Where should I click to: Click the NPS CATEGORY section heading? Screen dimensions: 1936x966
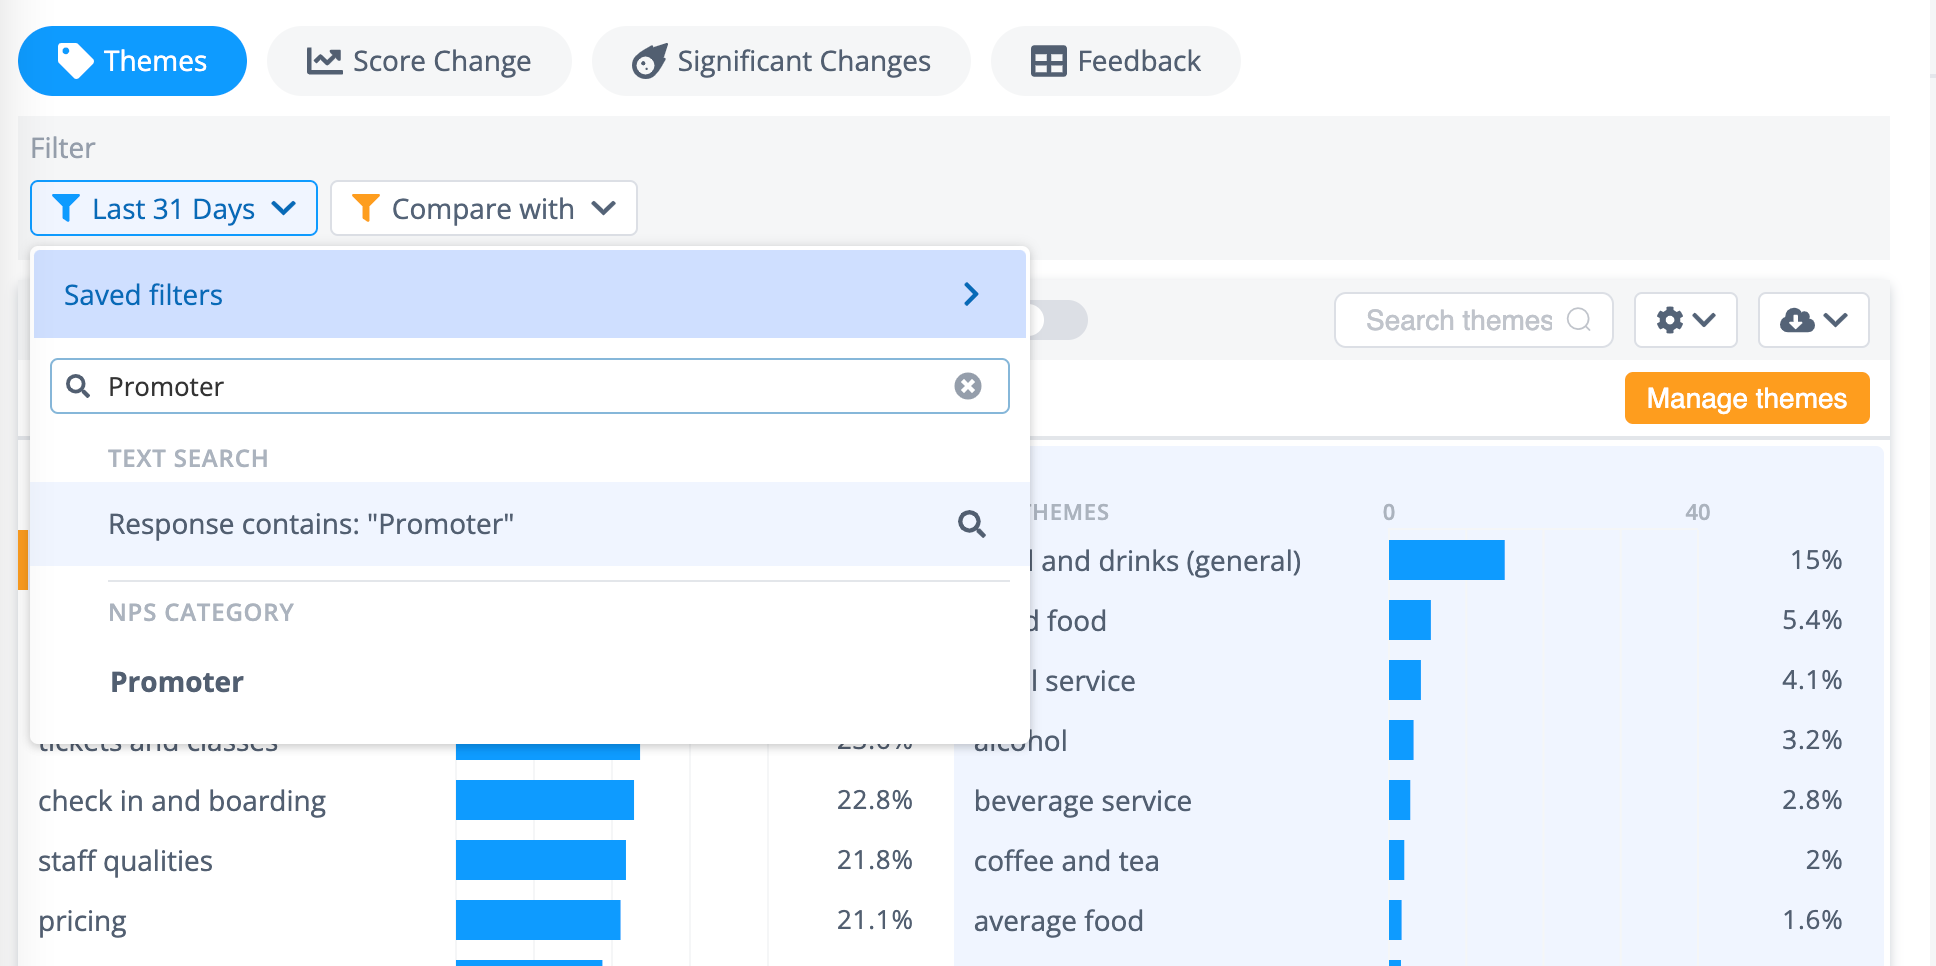[x=201, y=612]
